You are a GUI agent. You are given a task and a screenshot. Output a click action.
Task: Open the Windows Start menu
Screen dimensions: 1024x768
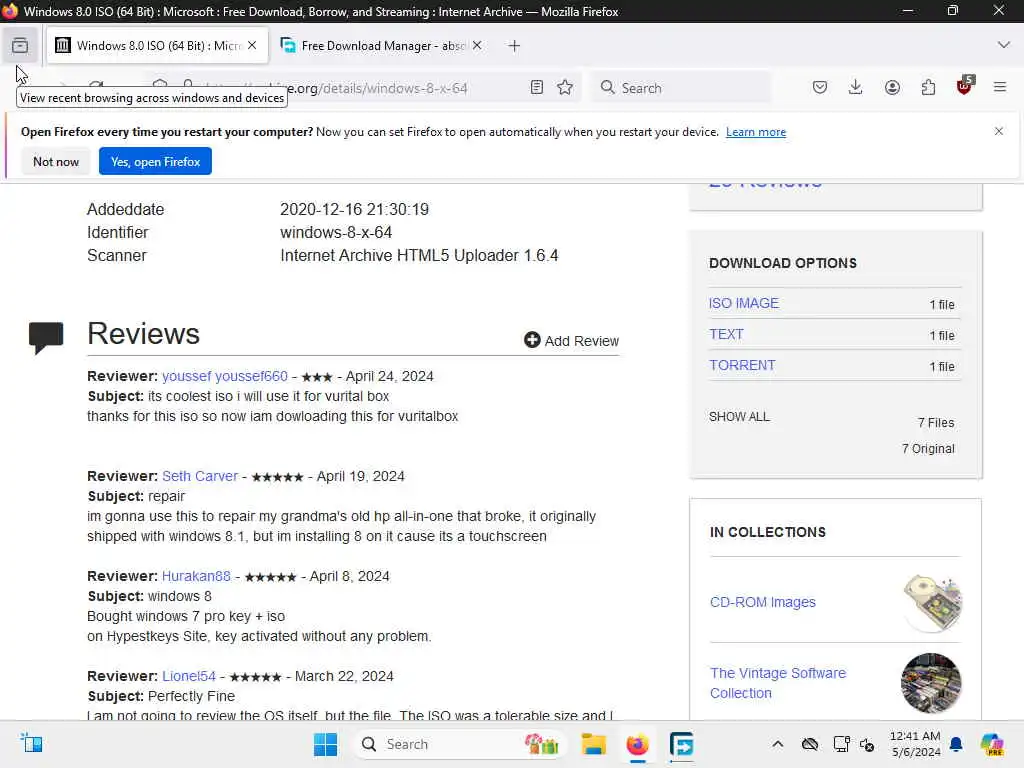coord(325,744)
